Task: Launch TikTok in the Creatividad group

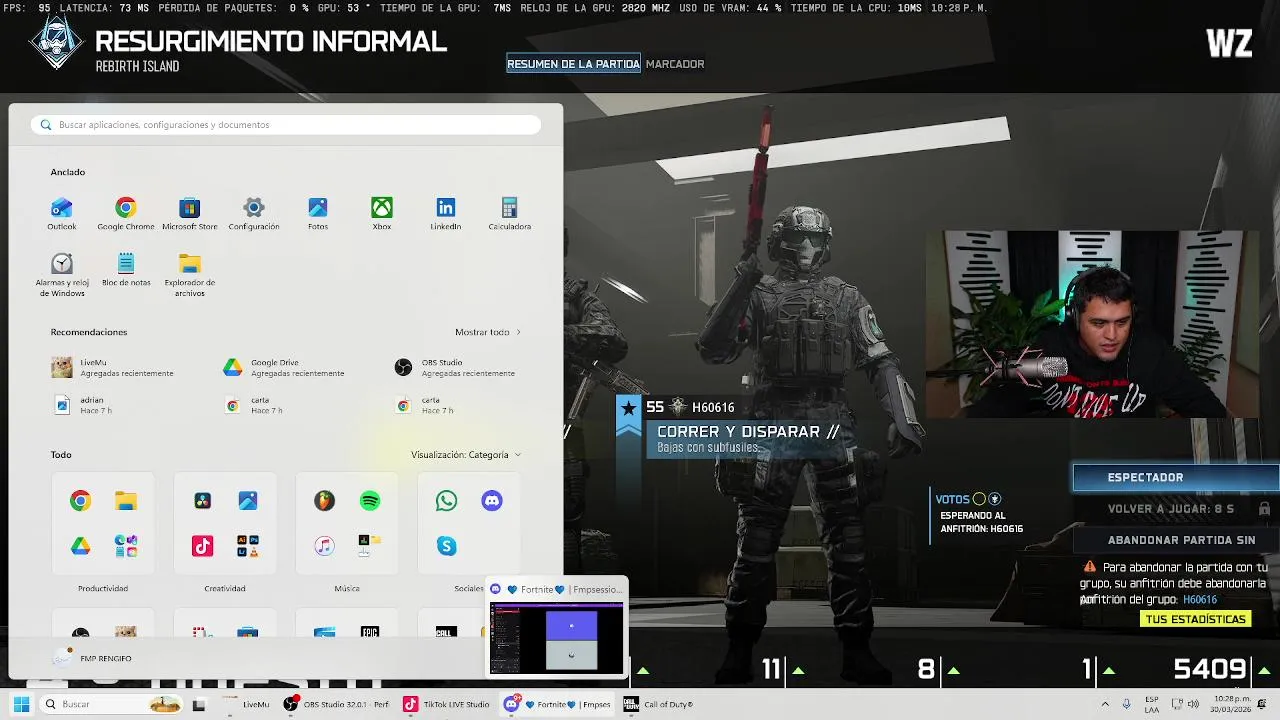Action: [x=202, y=546]
